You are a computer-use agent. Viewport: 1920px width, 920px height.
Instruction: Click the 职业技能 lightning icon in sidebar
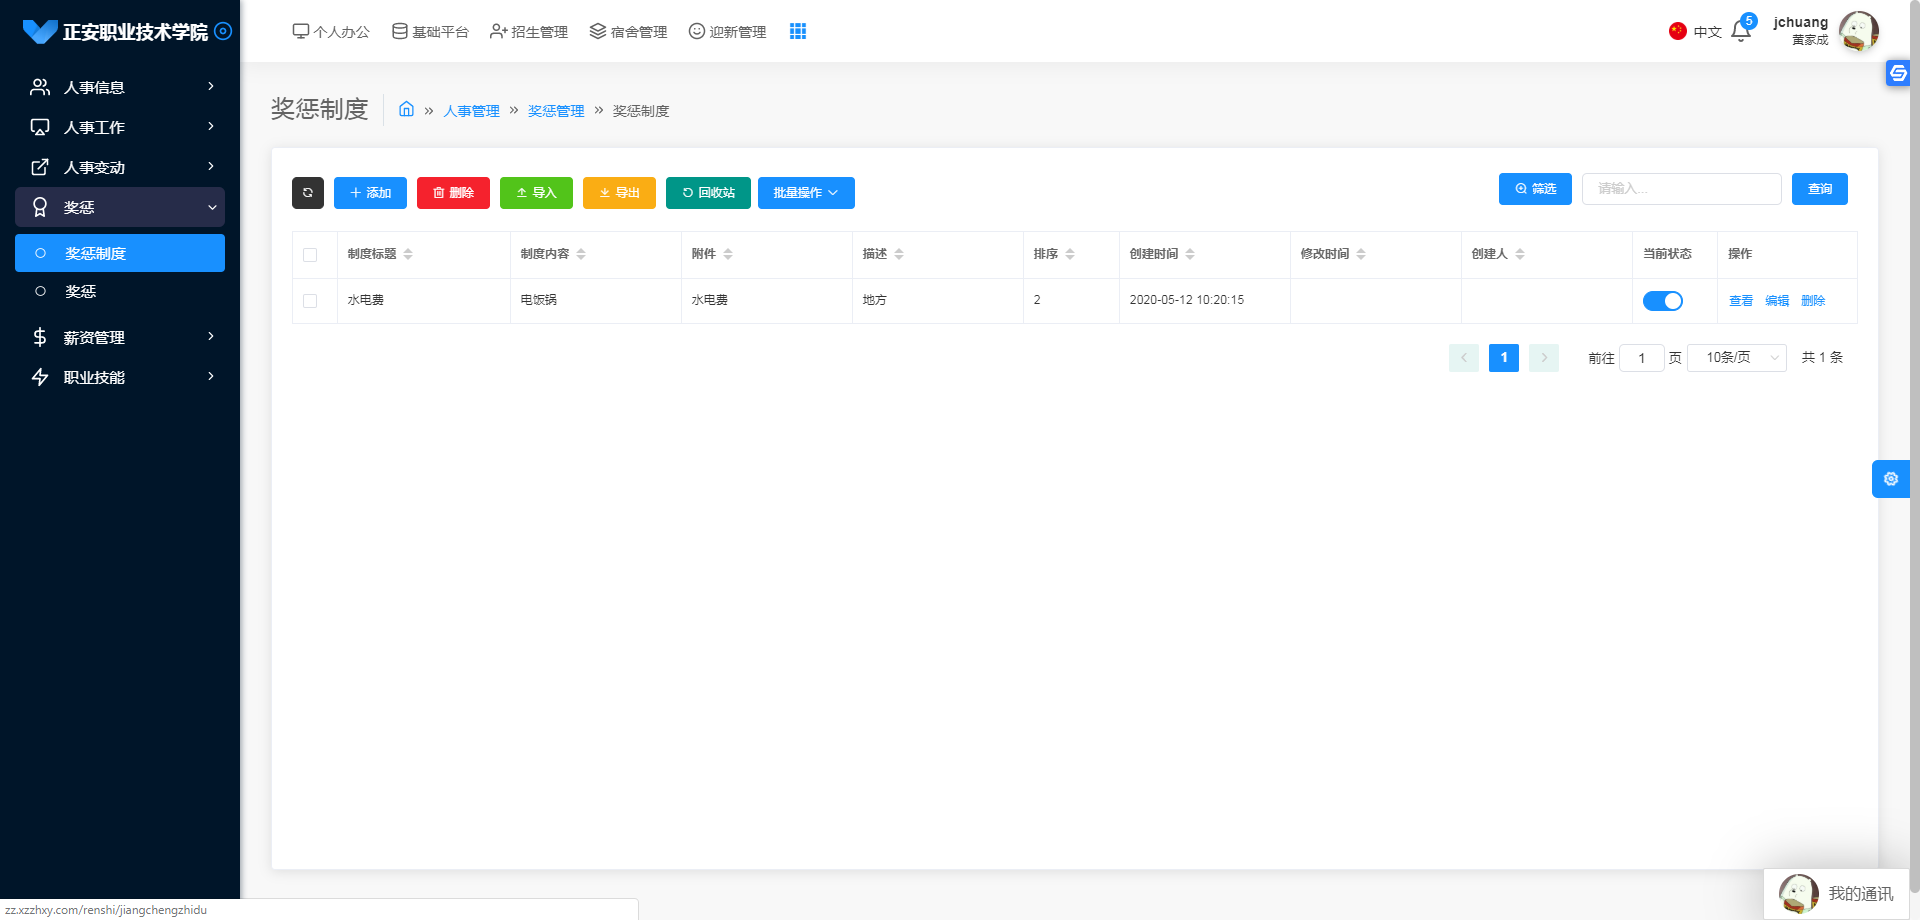click(40, 377)
